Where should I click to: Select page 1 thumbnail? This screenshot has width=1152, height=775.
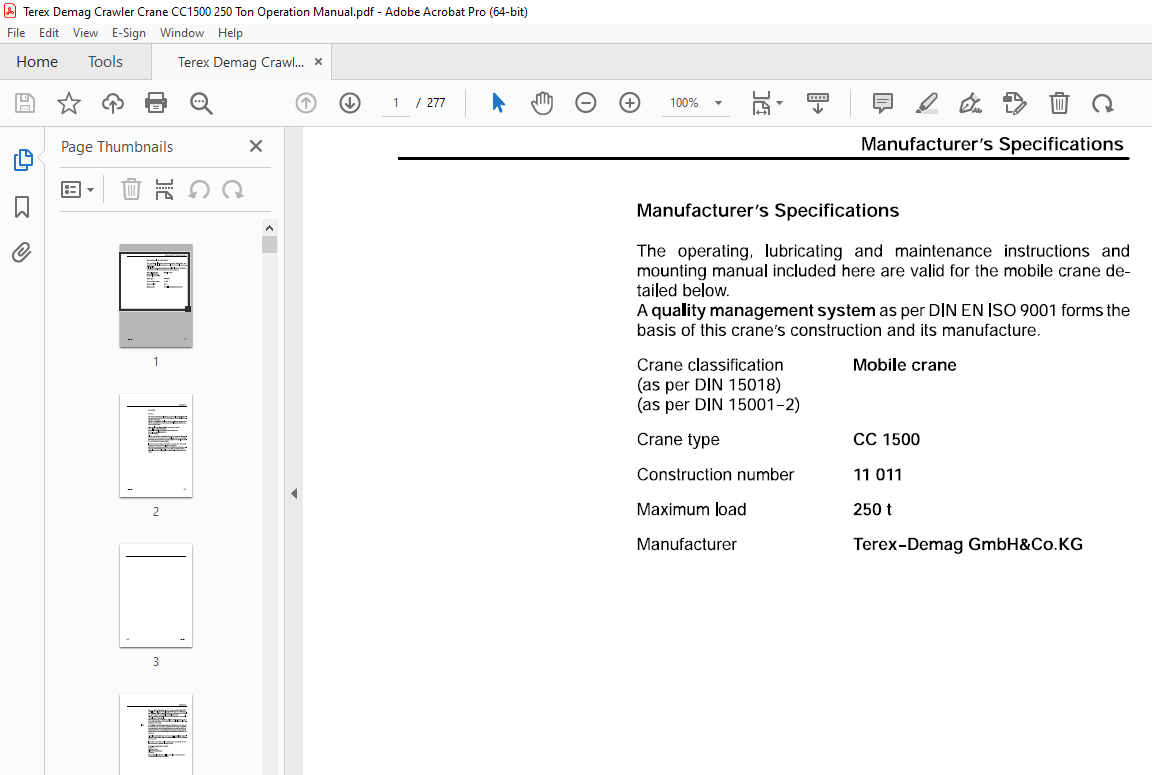pyautogui.click(x=156, y=295)
